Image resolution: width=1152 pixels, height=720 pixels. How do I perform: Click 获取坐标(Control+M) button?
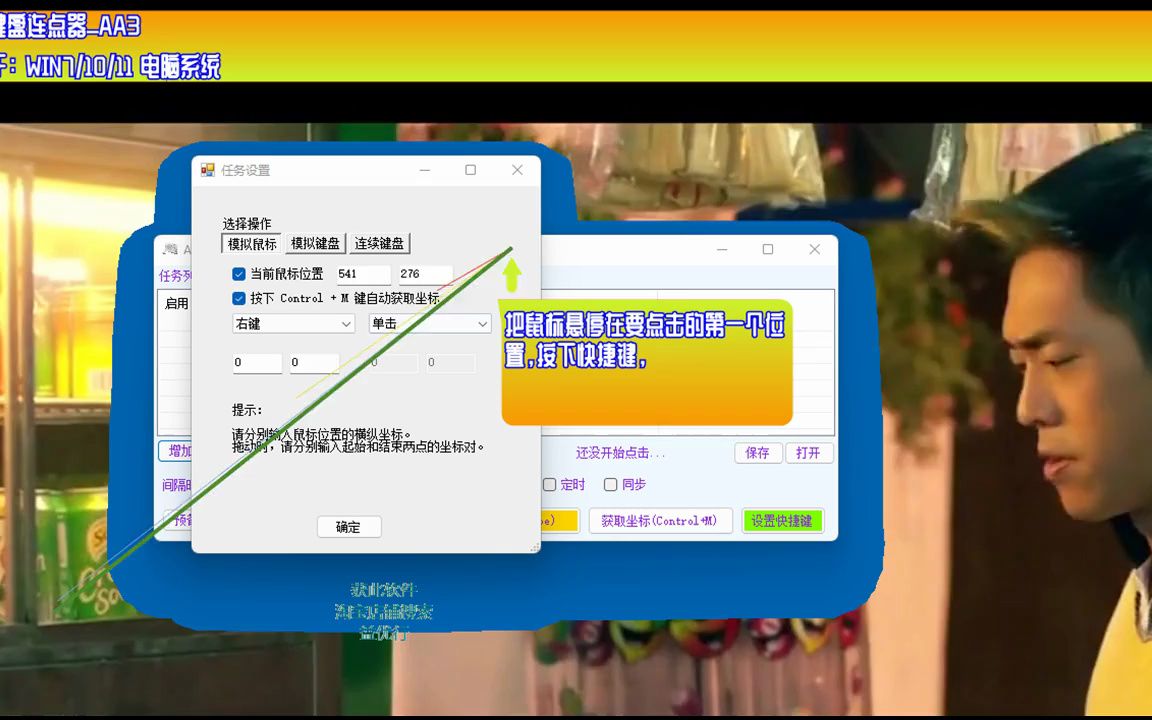[660, 520]
